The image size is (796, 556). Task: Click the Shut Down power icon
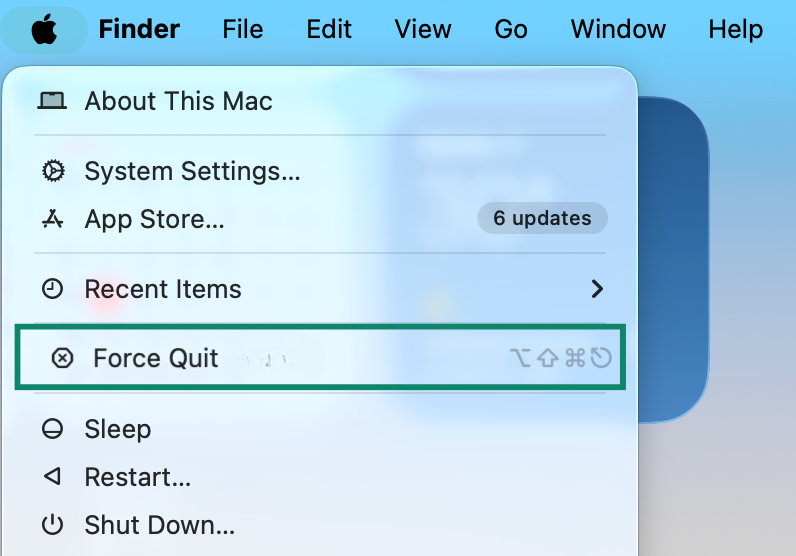(x=52, y=525)
